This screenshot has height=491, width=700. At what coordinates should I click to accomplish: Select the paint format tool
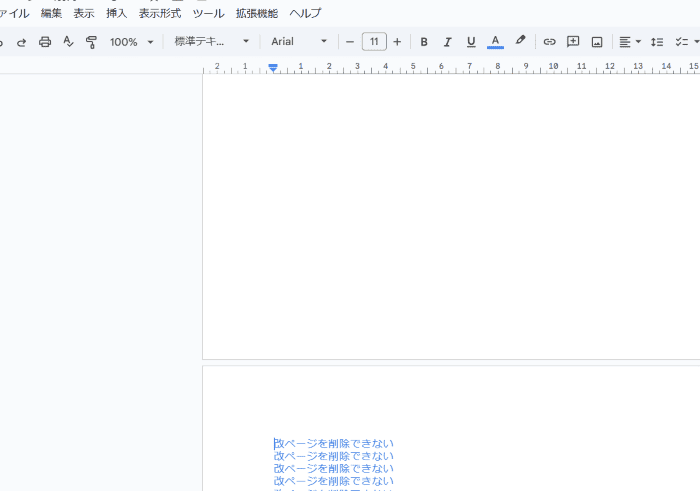pyautogui.click(x=91, y=42)
